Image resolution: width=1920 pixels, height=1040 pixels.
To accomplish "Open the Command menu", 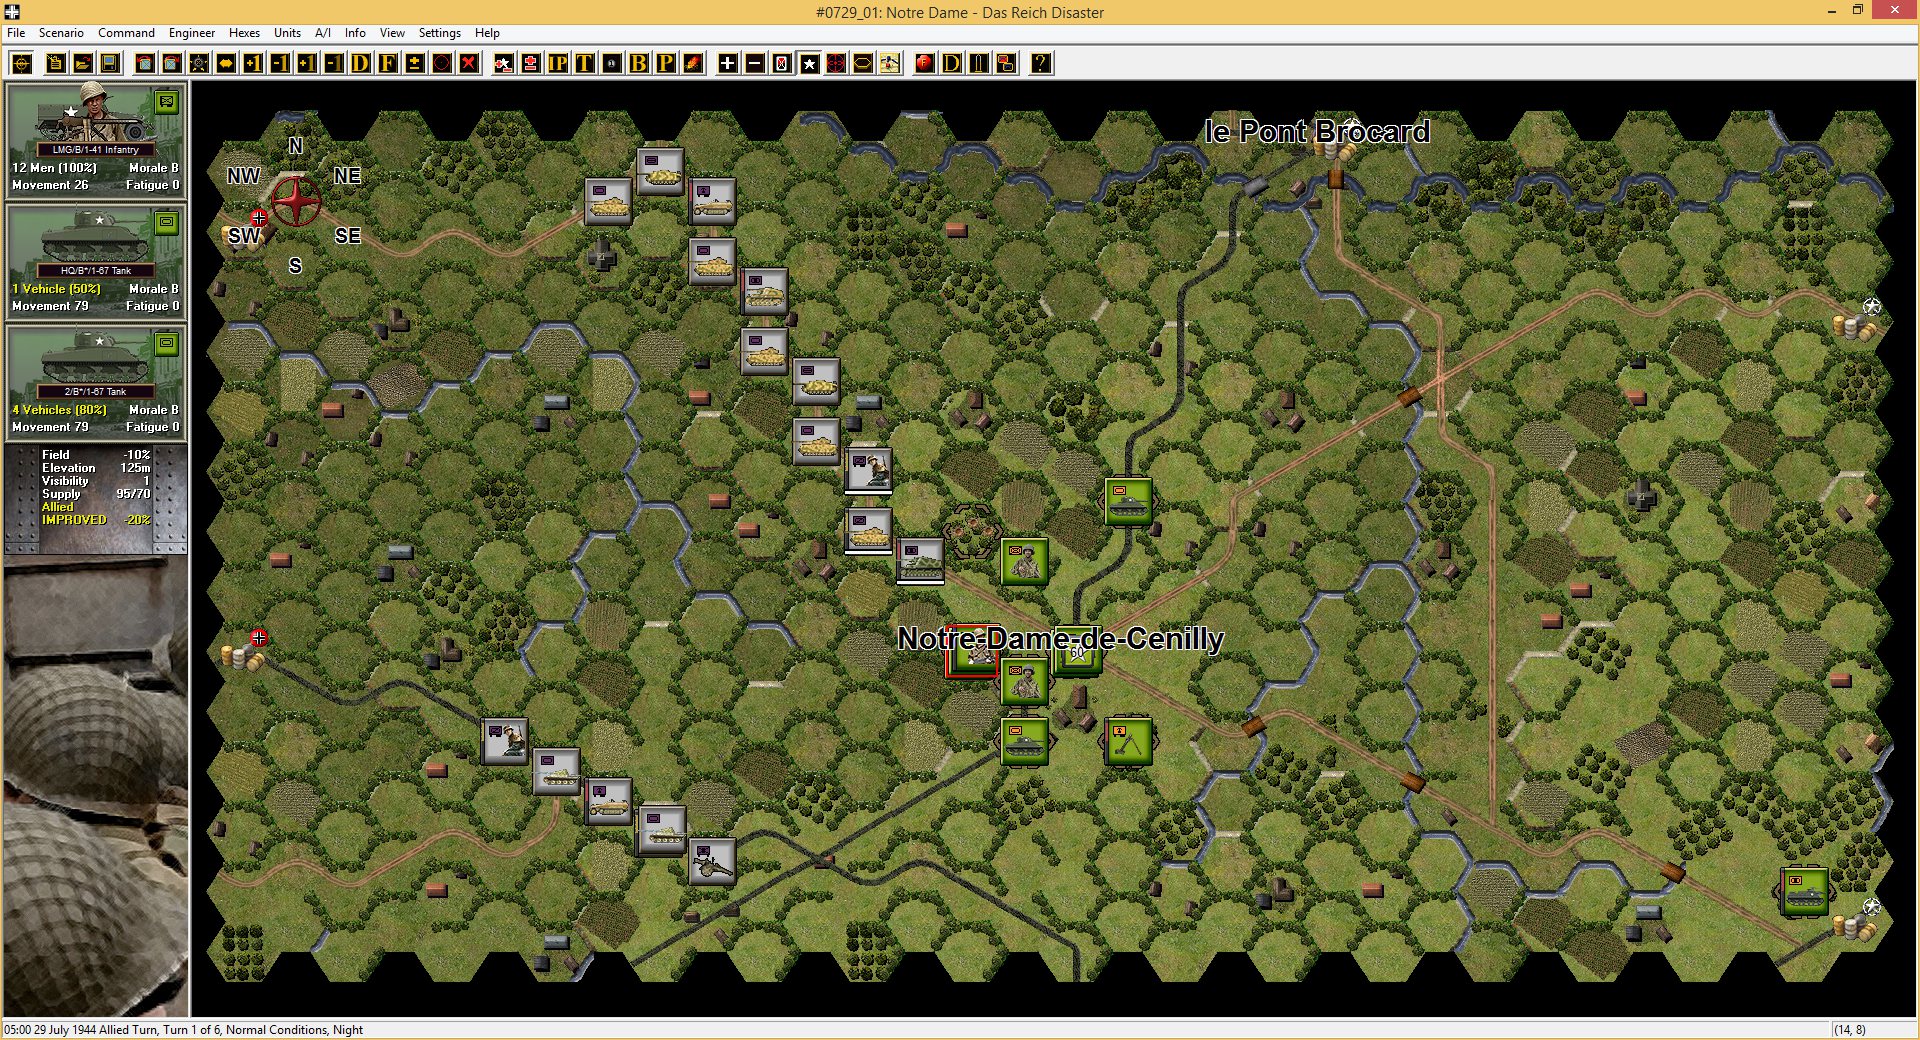I will point(126,33).
